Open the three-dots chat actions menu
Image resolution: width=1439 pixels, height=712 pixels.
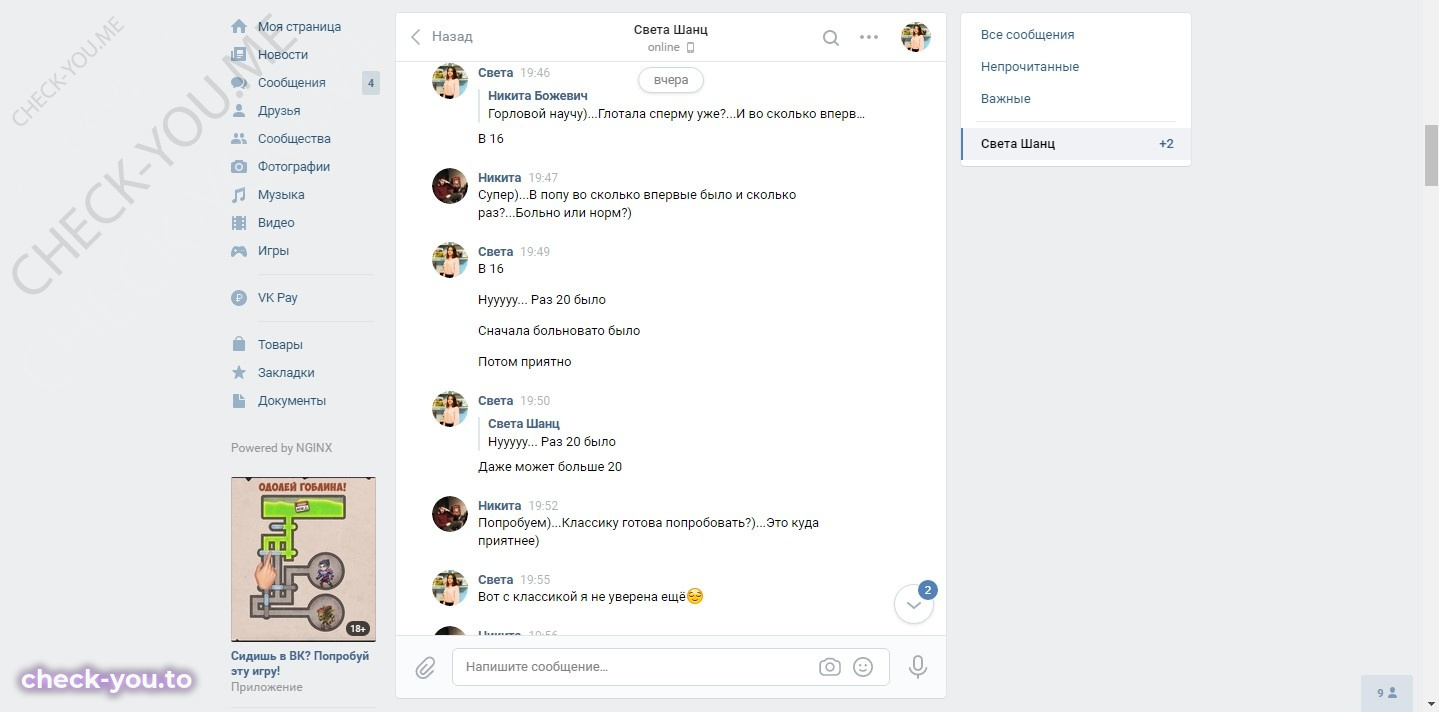point(869,38)
